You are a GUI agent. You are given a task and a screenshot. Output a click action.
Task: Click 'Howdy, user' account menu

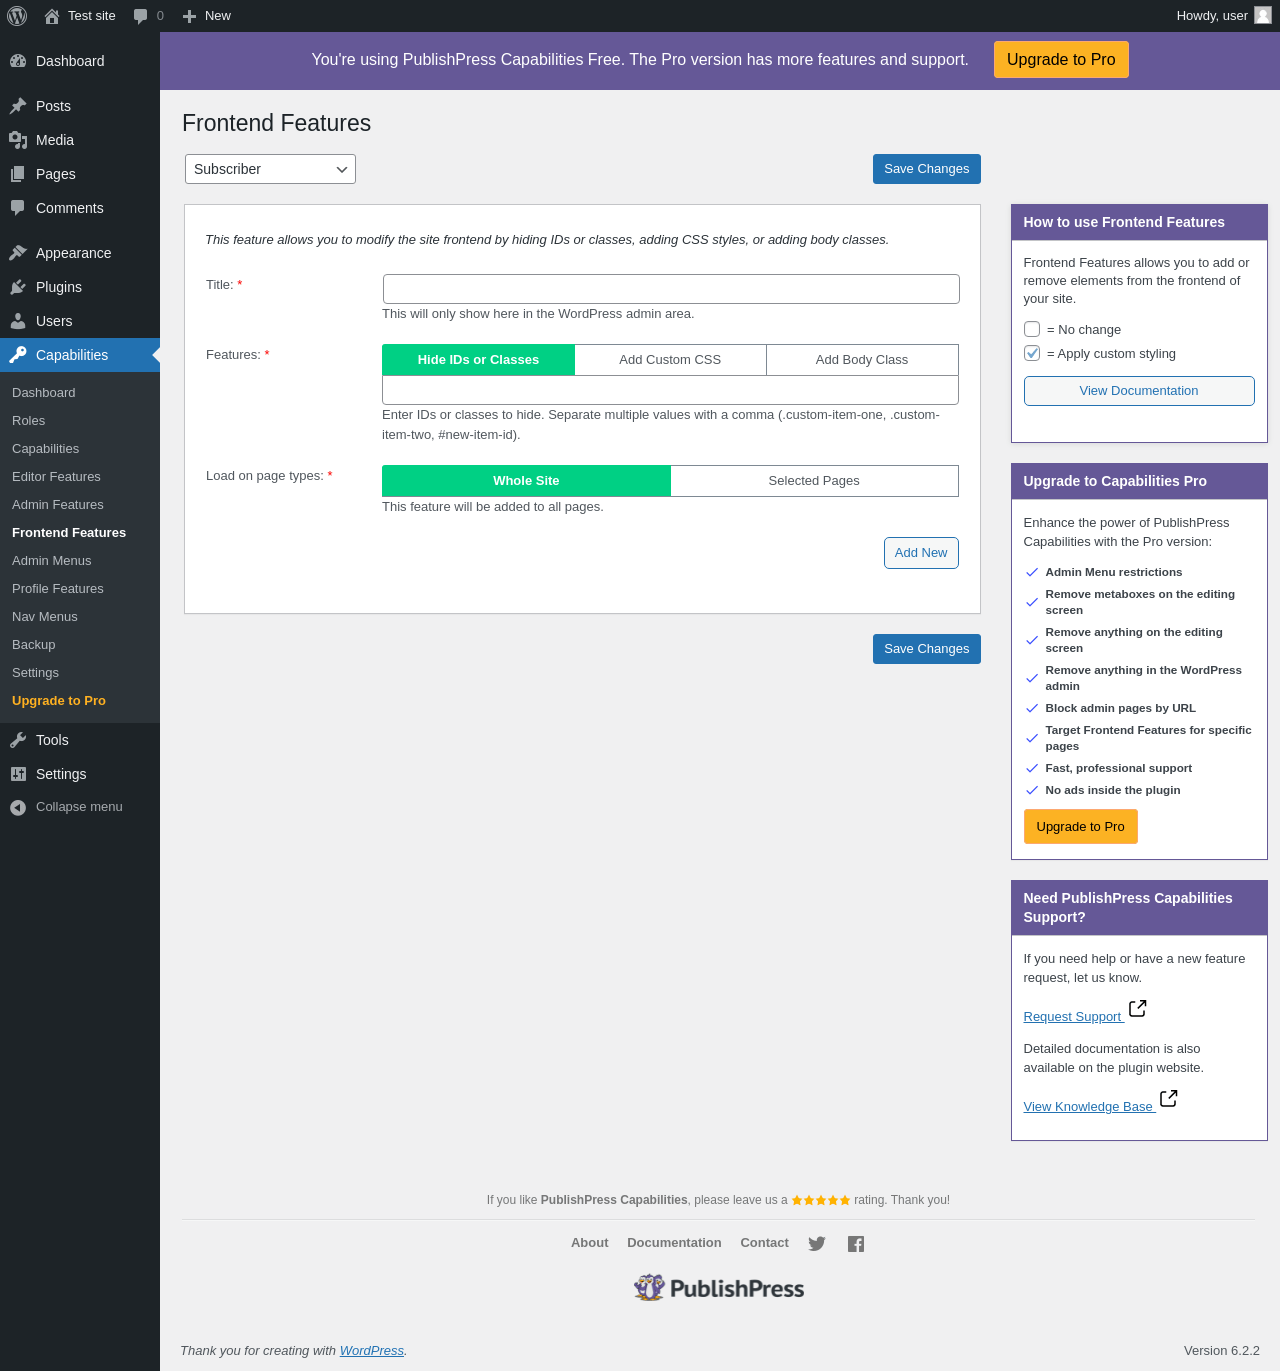click(x=1224, y=16)
